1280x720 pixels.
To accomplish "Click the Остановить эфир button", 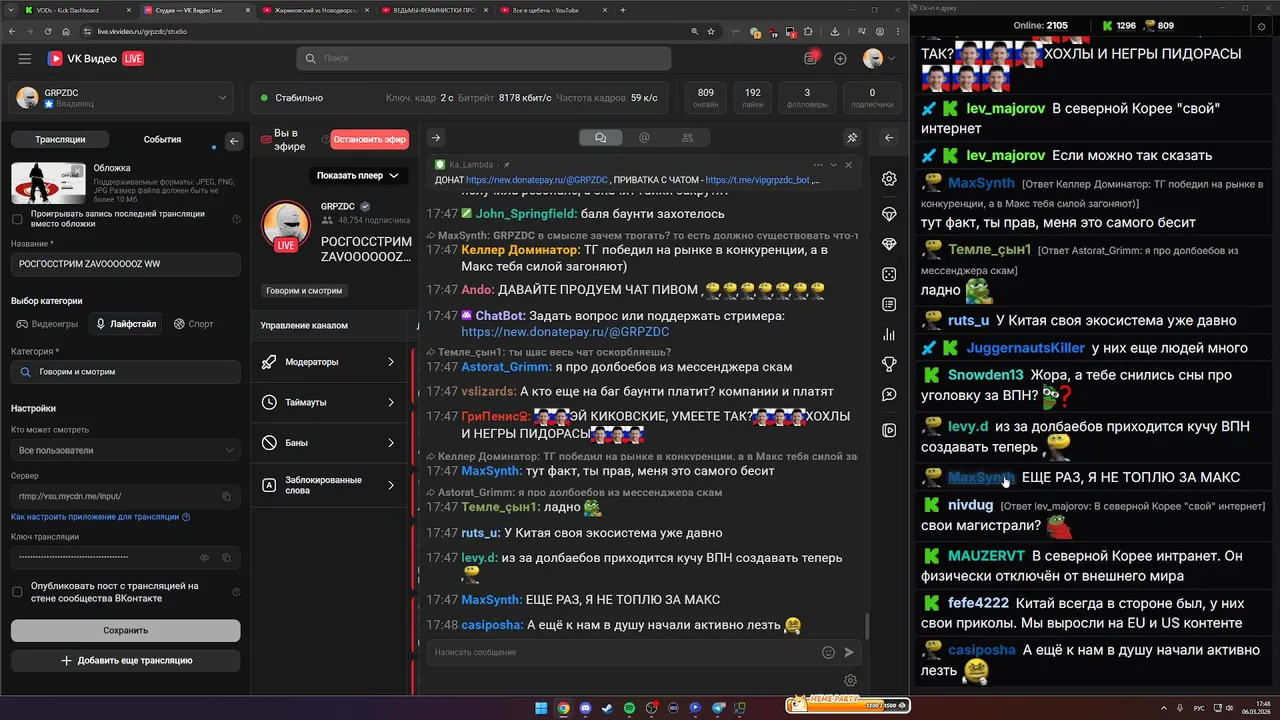I will click(370, 140).
